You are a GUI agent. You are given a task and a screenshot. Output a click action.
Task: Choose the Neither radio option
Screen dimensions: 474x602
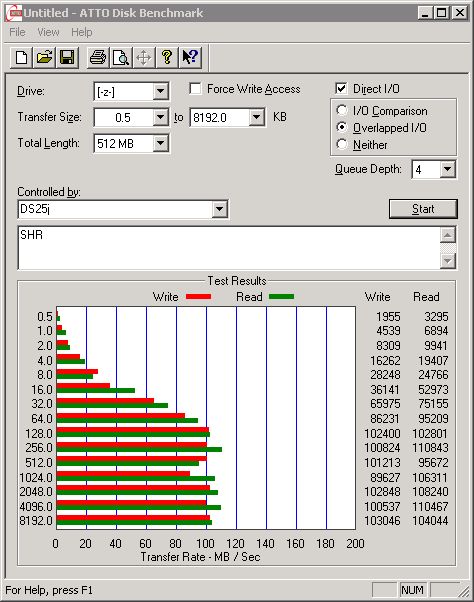tap(342, 144)
